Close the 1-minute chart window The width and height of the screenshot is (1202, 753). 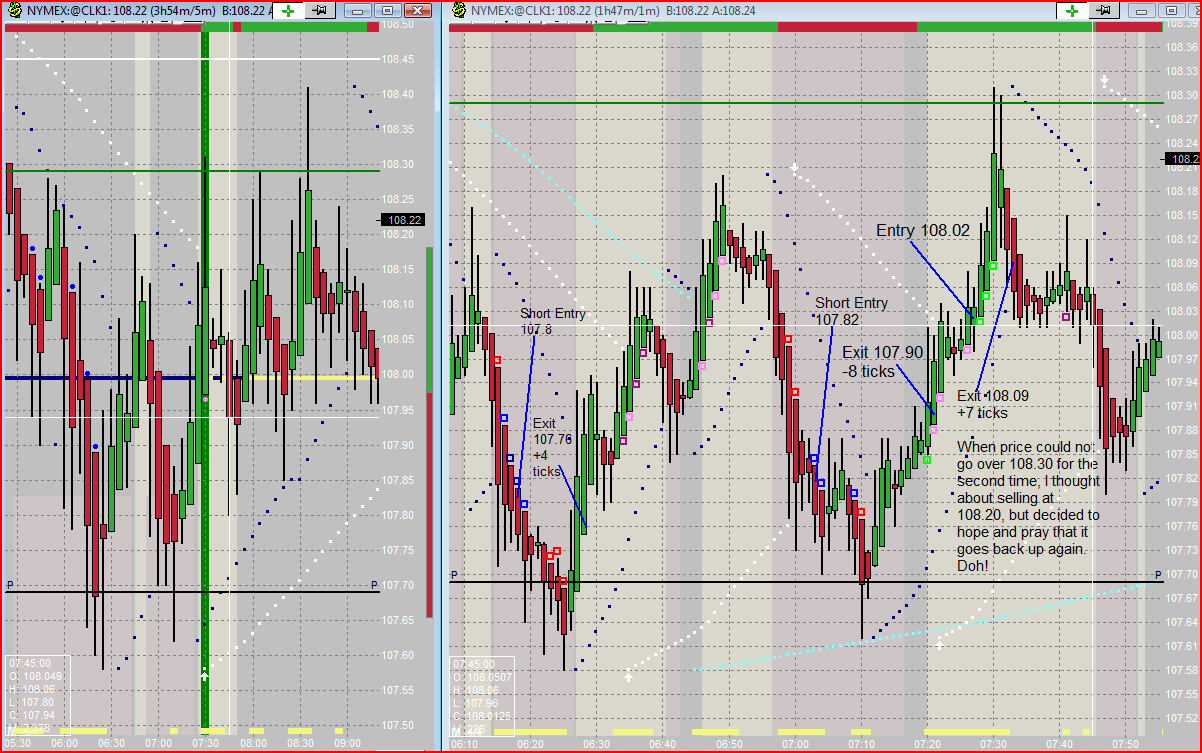click(1194, 11)
